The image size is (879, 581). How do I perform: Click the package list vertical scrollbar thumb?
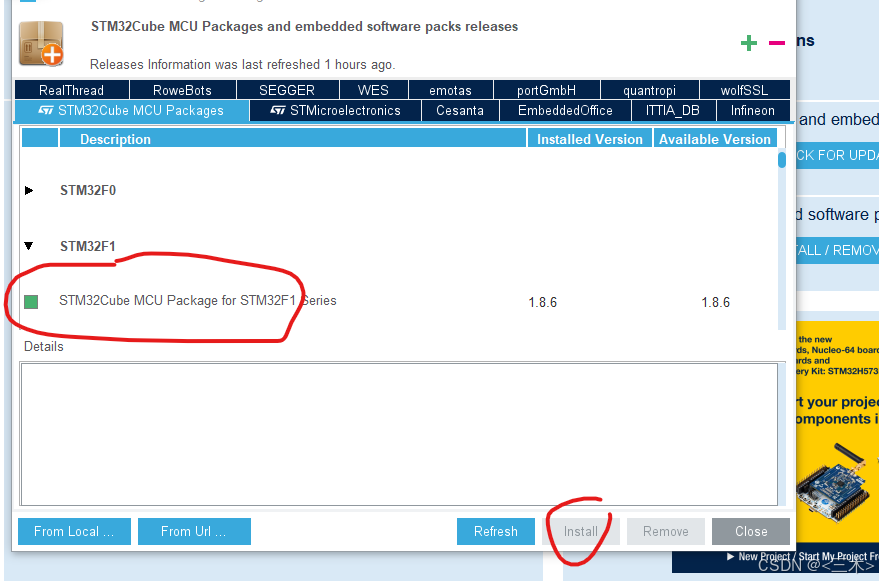(x=782, y=159)
